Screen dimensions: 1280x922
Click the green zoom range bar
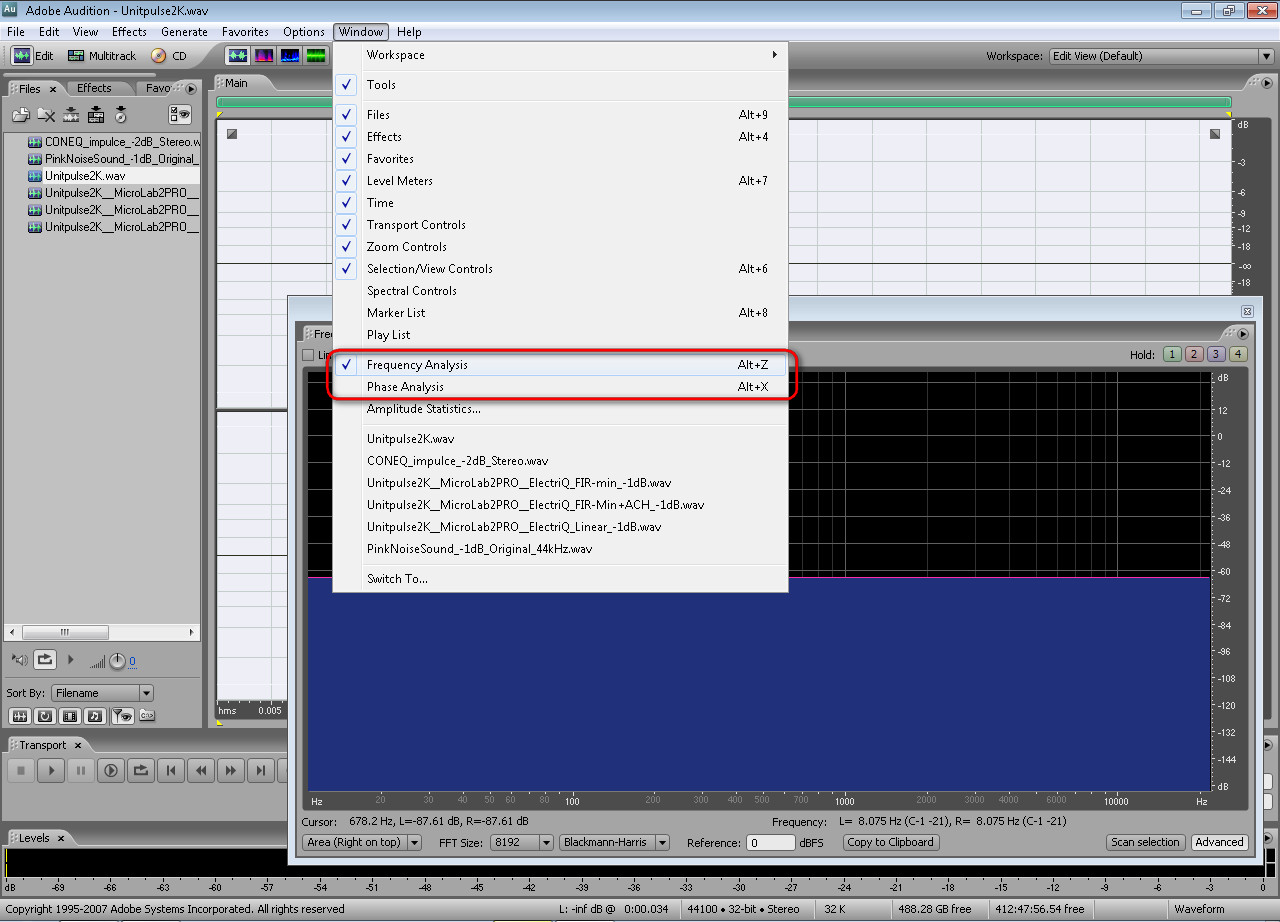(724, 102)
